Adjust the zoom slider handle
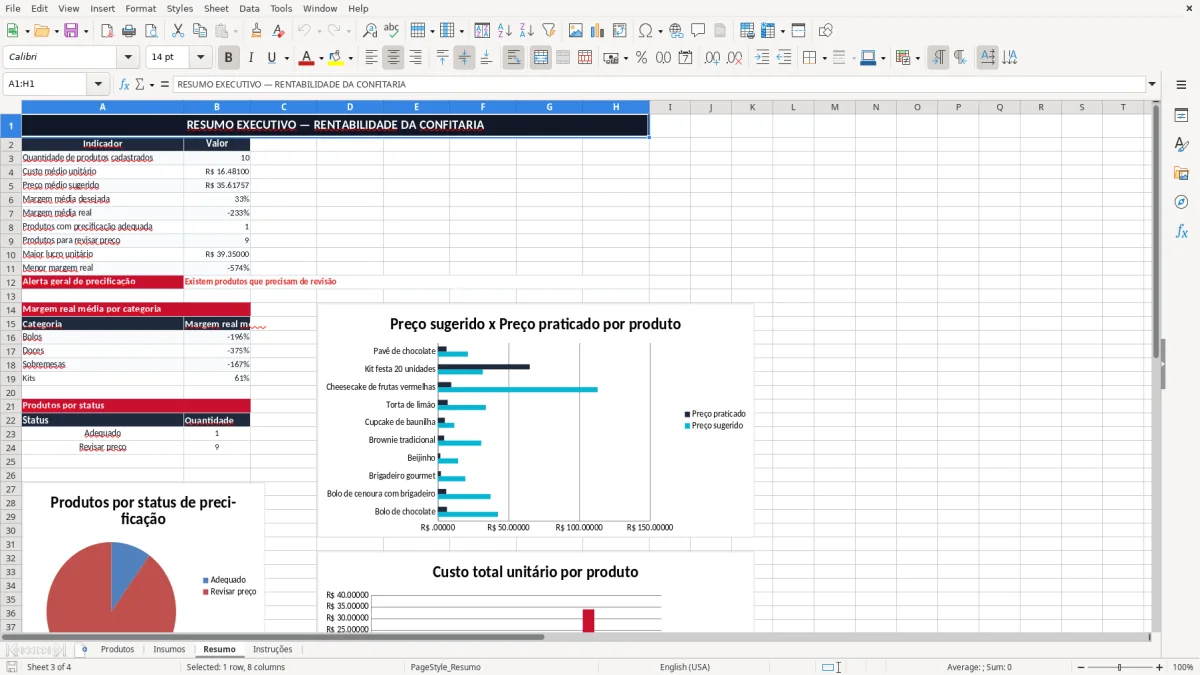This screenshot has height=675, width=1200. (1119, 667)
